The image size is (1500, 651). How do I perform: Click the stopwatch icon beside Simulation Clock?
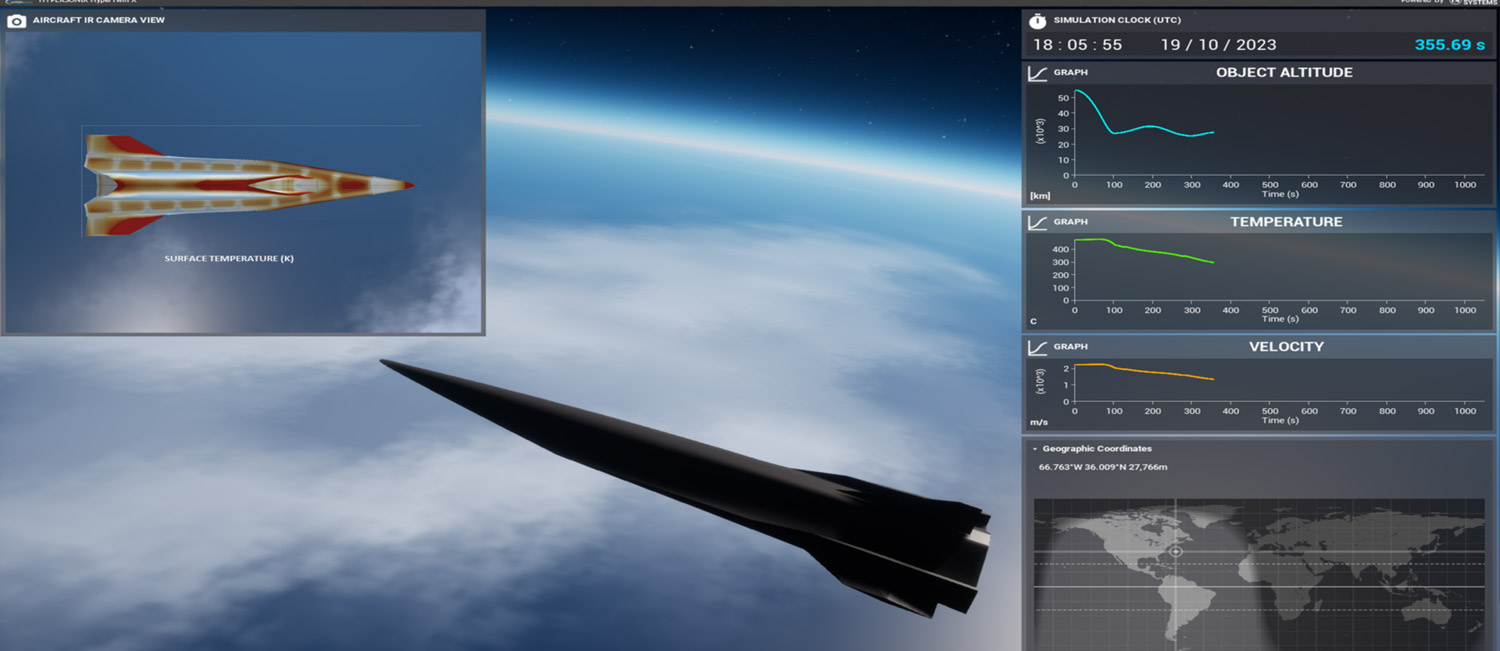(1038, 20)
